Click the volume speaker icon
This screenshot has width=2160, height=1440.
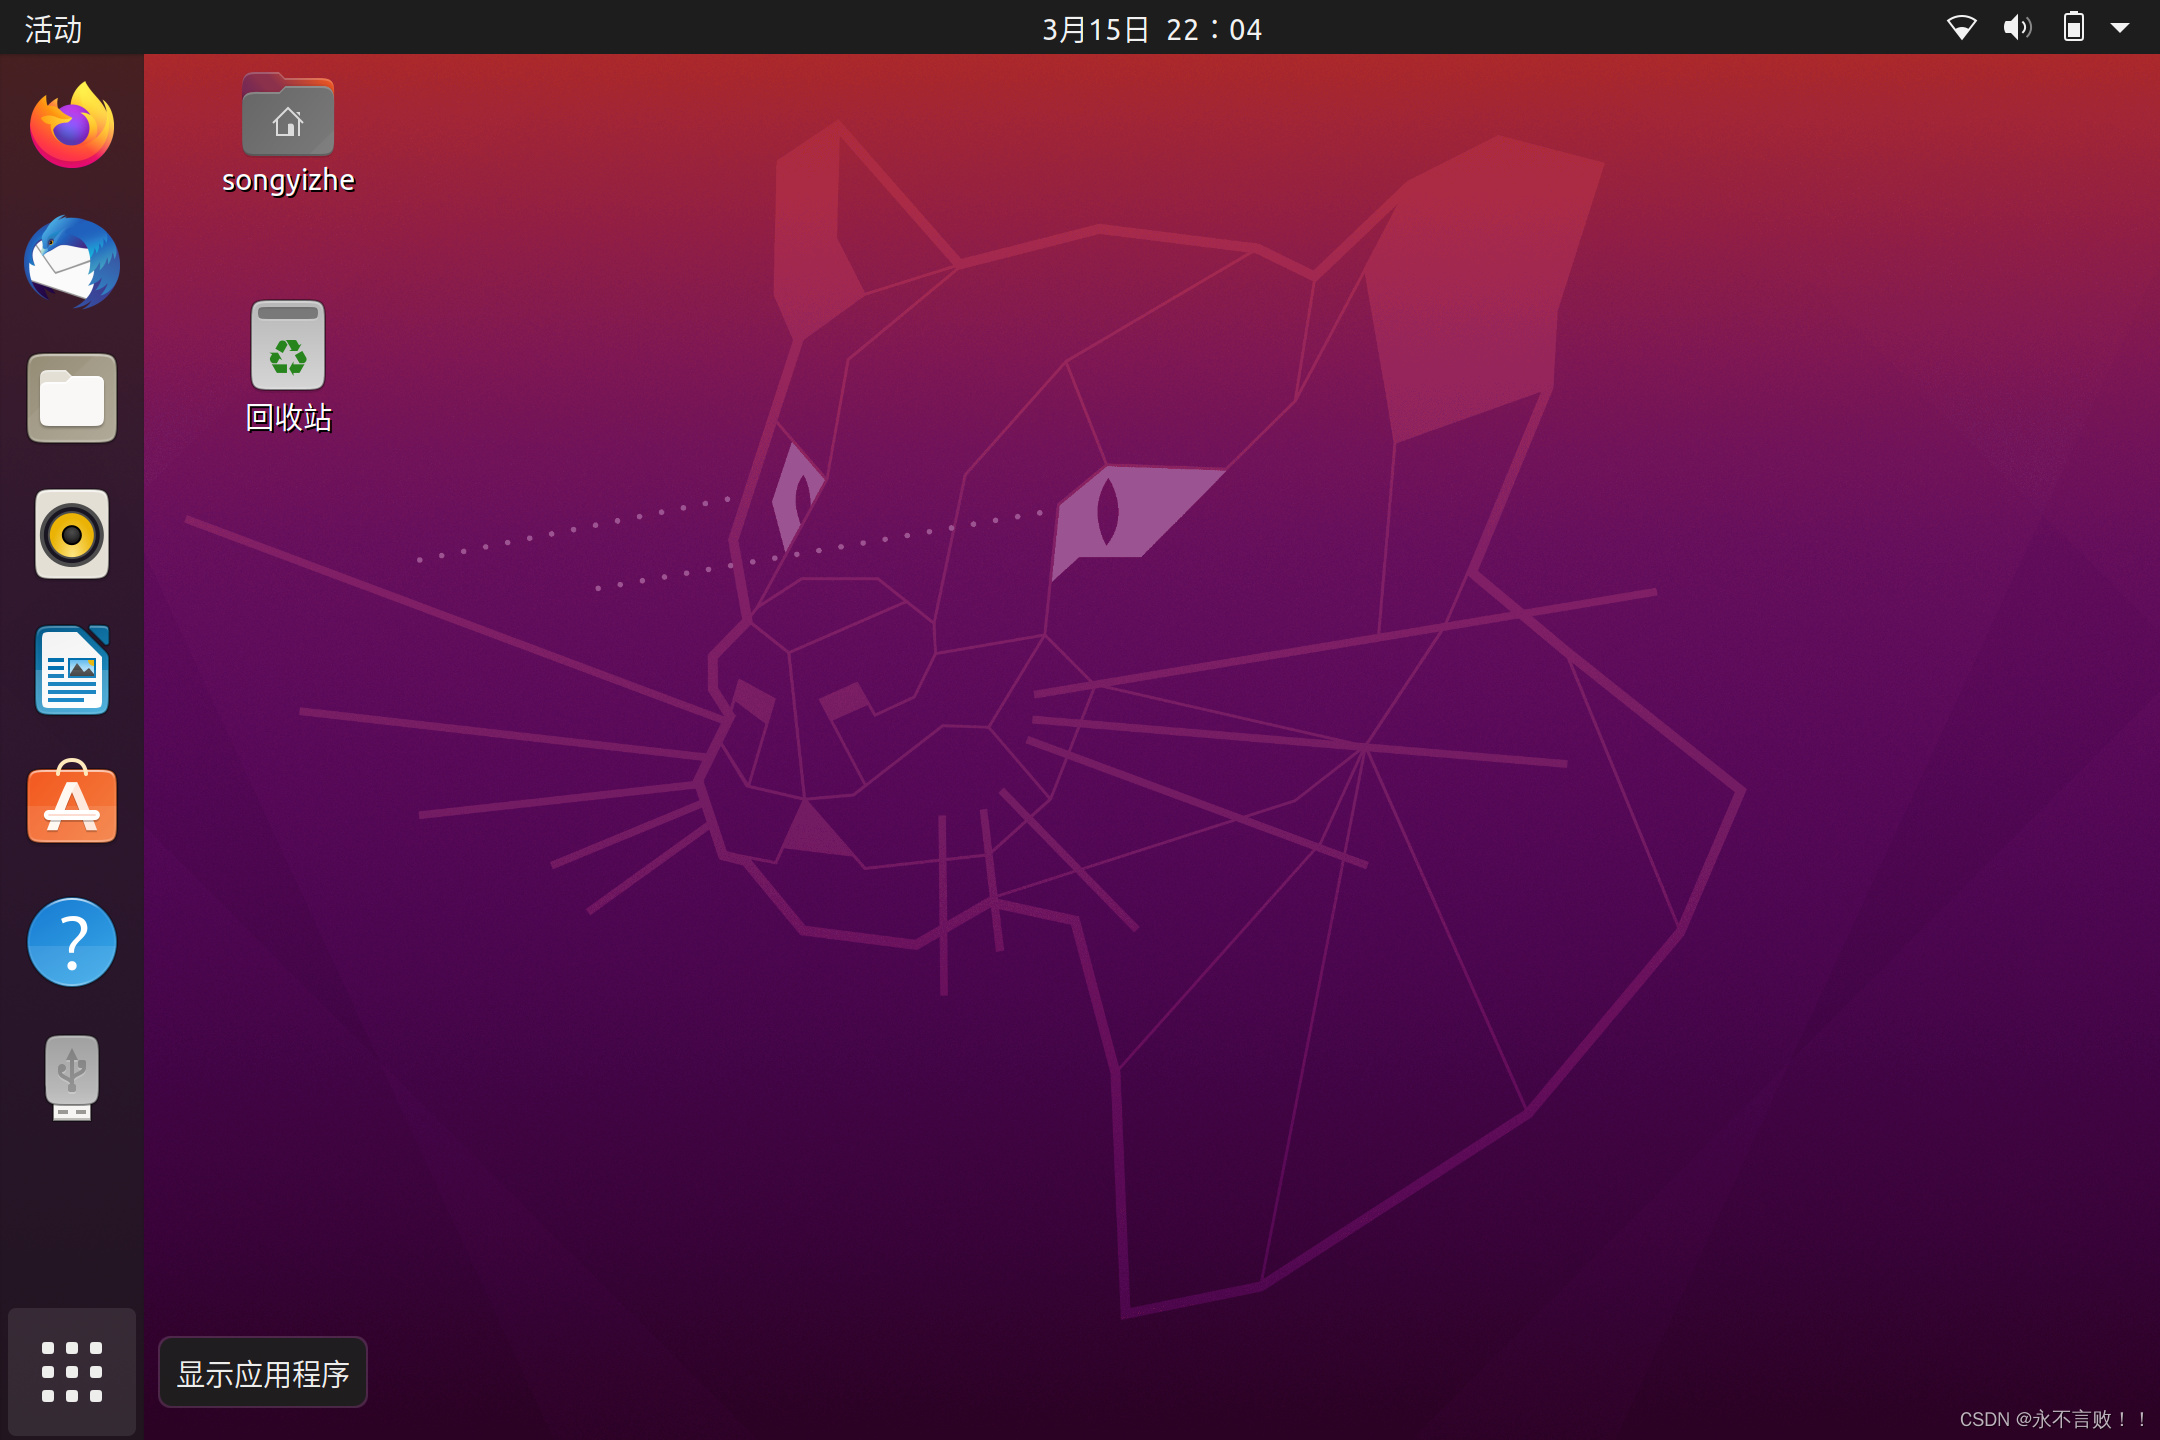2016,27
